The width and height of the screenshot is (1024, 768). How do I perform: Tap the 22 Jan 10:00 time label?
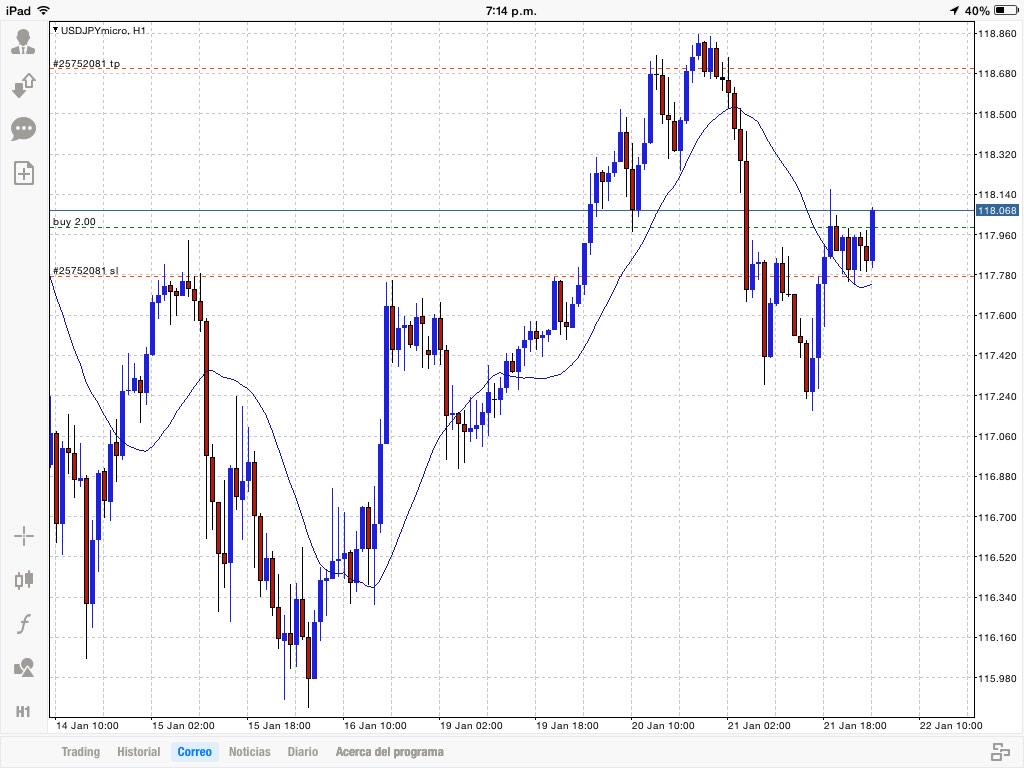click(951, 726)
